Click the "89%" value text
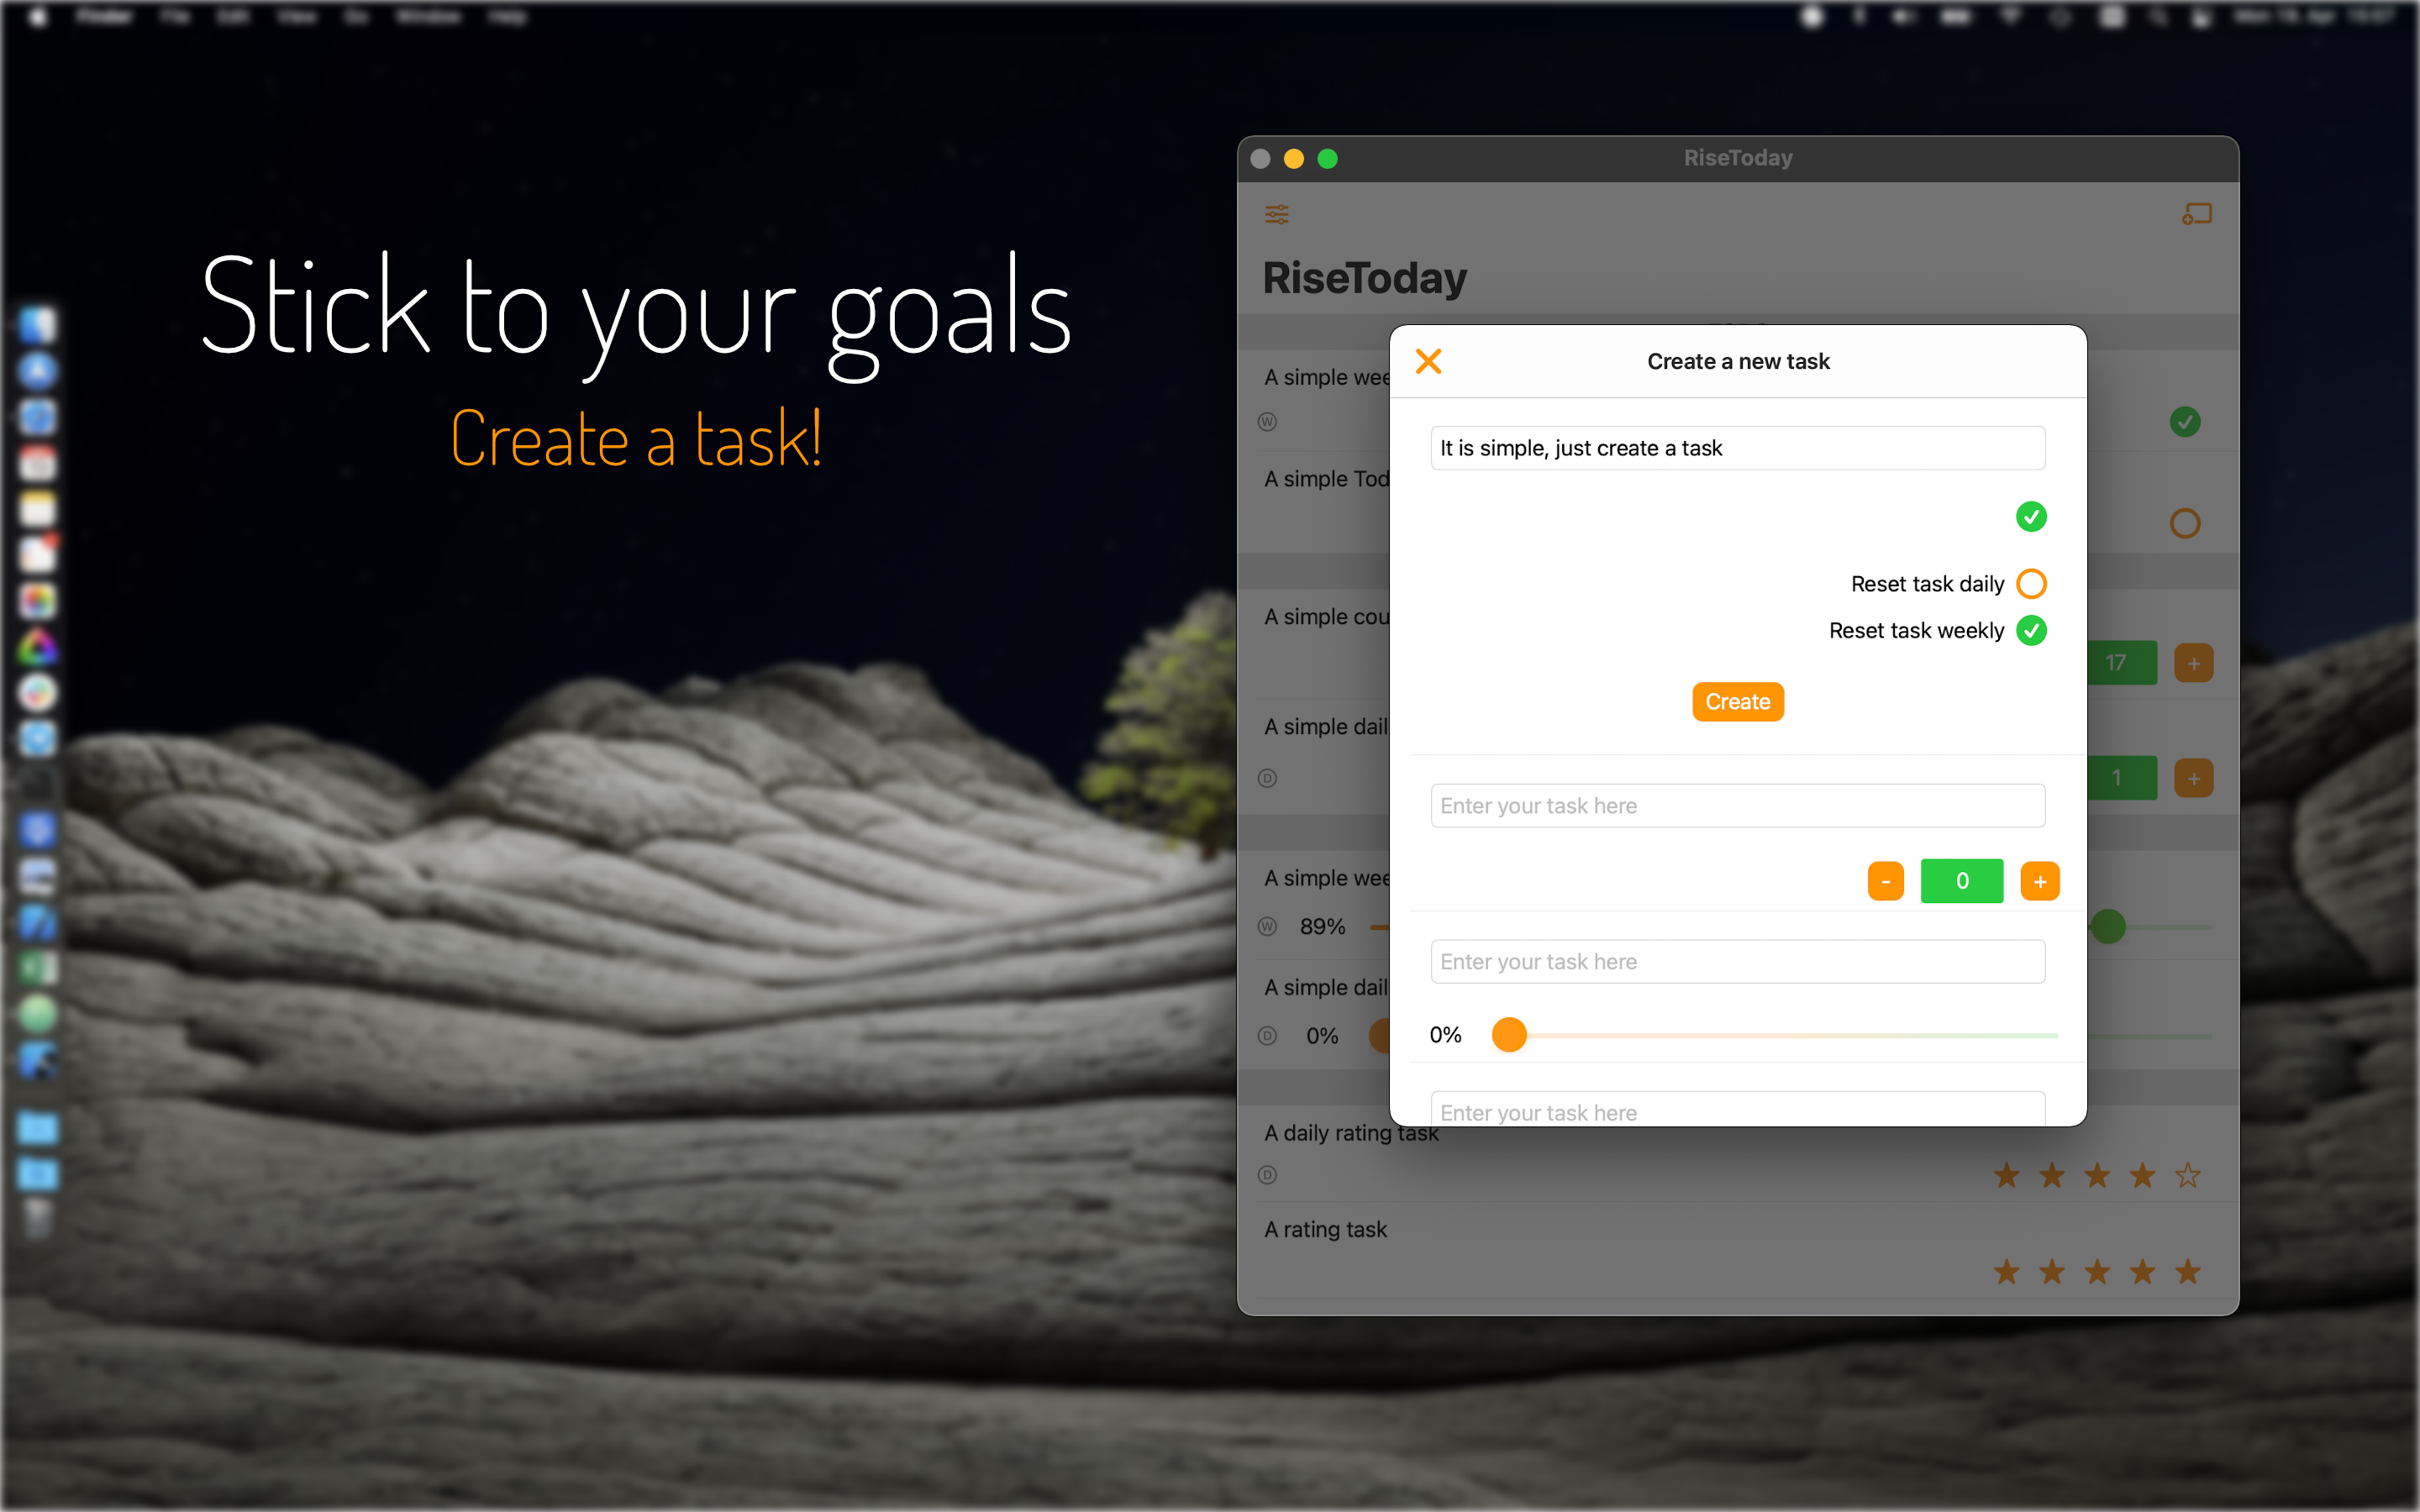2420x1512 pixels. [1322, 927]
